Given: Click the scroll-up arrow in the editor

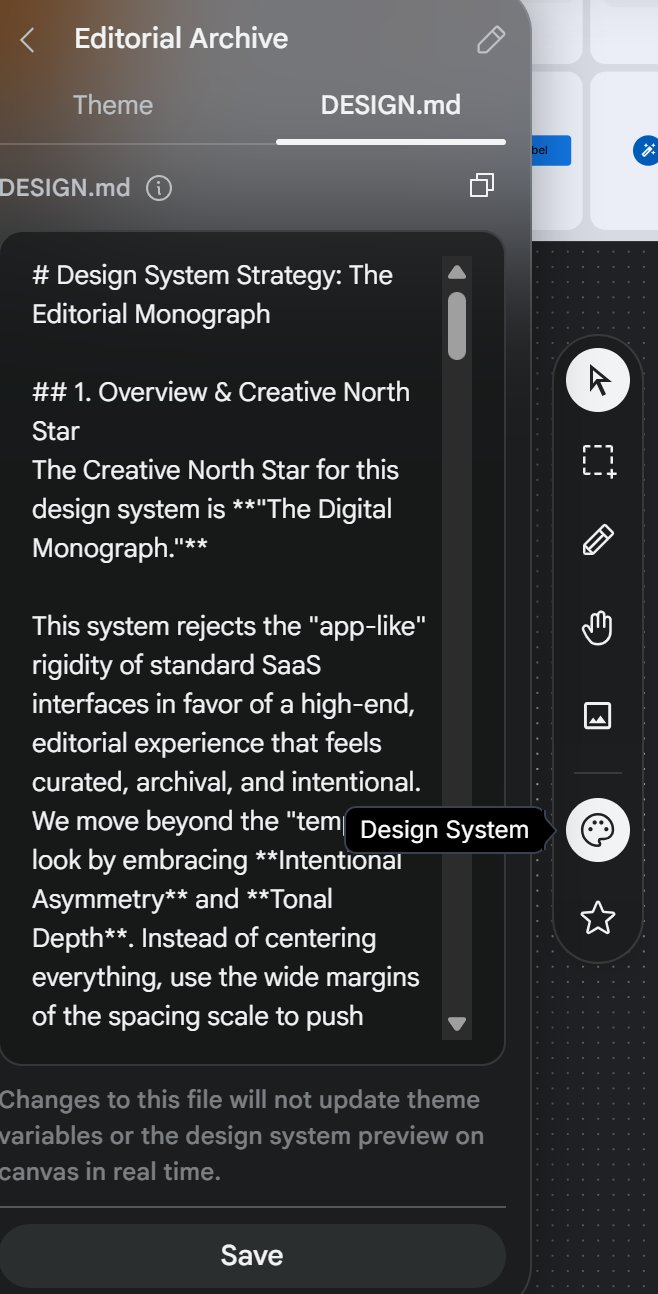Looking at the screenshot, I should 457,272.
